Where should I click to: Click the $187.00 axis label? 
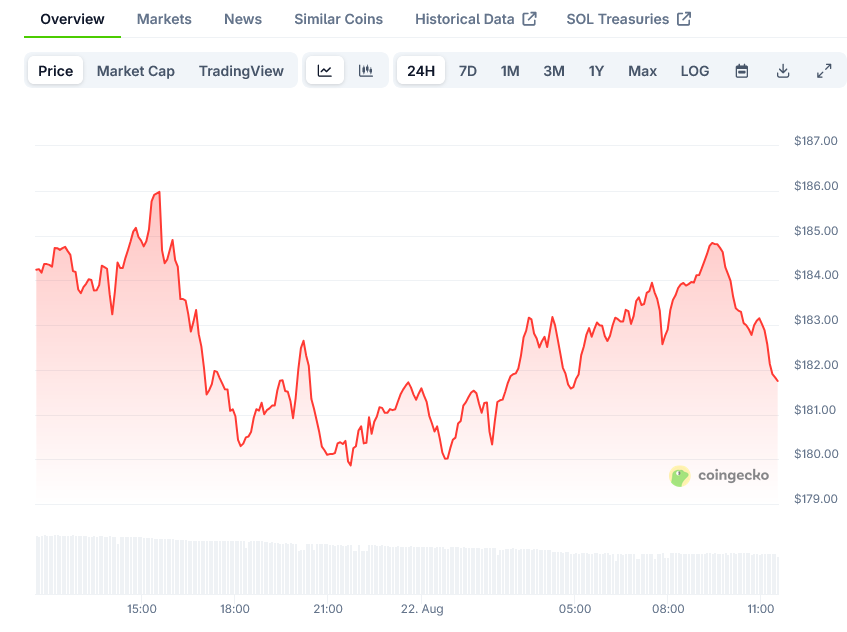point(816,141)
